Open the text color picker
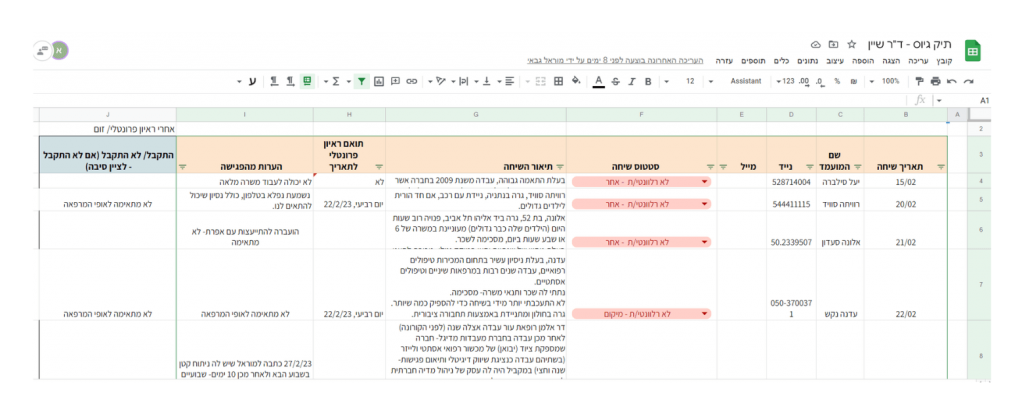Image resolution: width=1024 pixels, height=416 pixels. pyautogui.click(x=598, y=81)
